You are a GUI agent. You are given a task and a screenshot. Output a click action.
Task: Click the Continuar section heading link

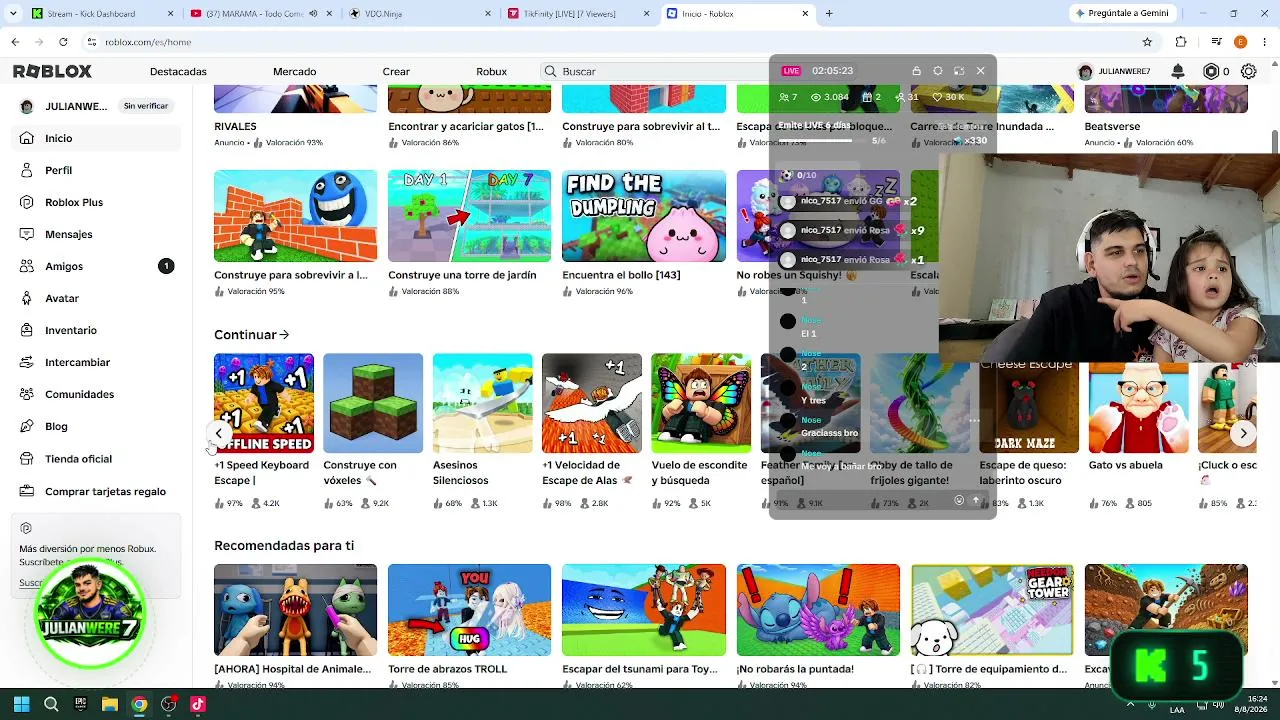[x=251, y=335]
